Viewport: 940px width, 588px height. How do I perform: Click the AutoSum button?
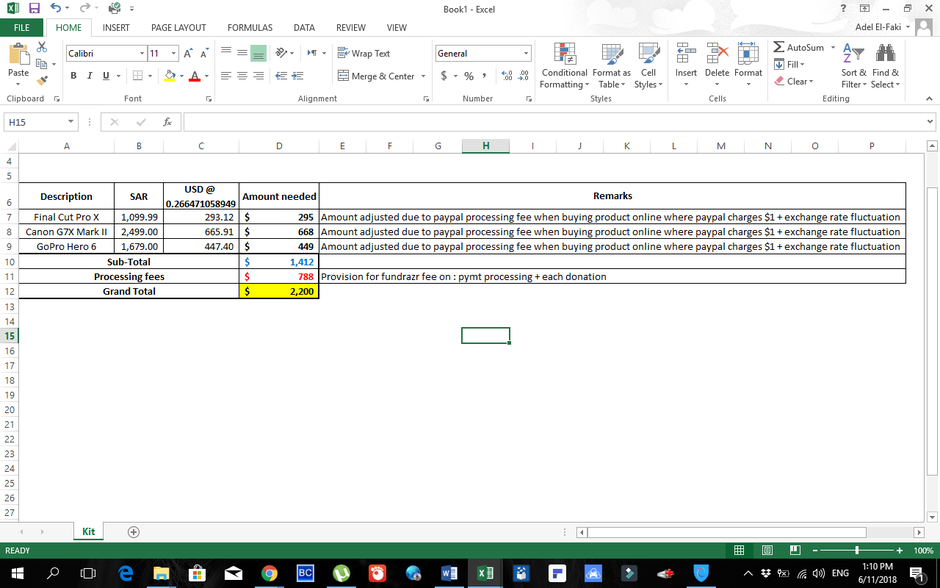[799, 47]
